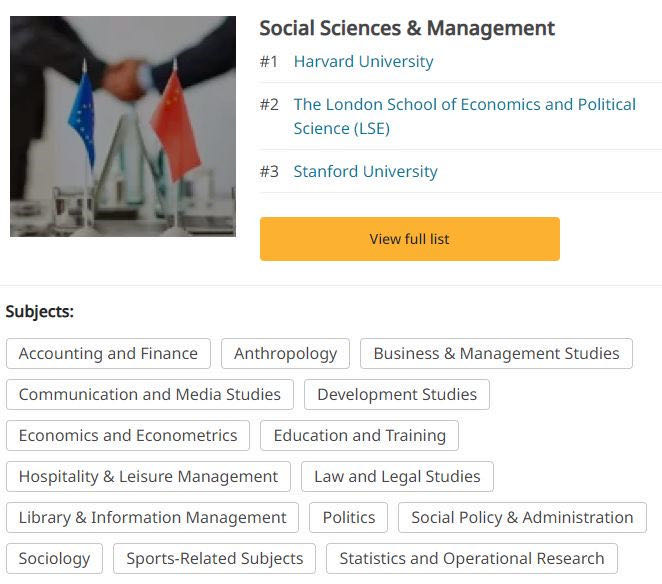The image size is (662, 584).
Task: Select the Accounting and Finance subject
Action: click(108, 354)
